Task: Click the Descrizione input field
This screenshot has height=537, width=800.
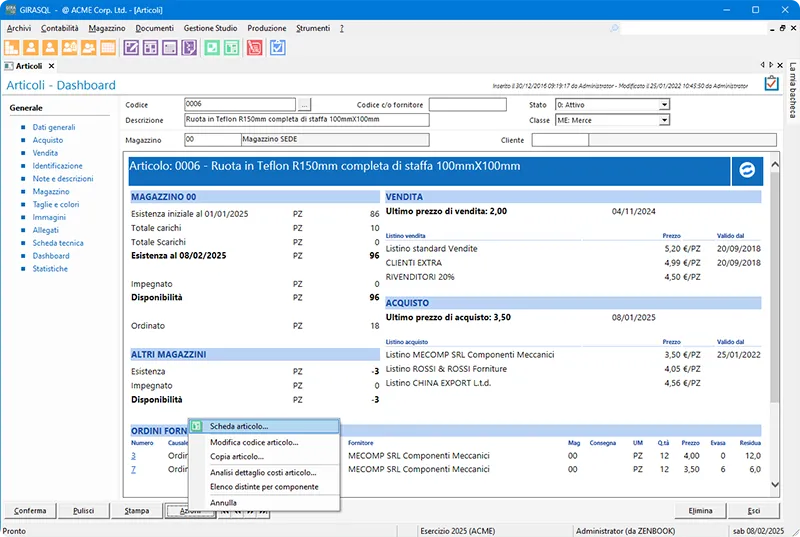Action: pyautogui.click(x=307, y=120)
